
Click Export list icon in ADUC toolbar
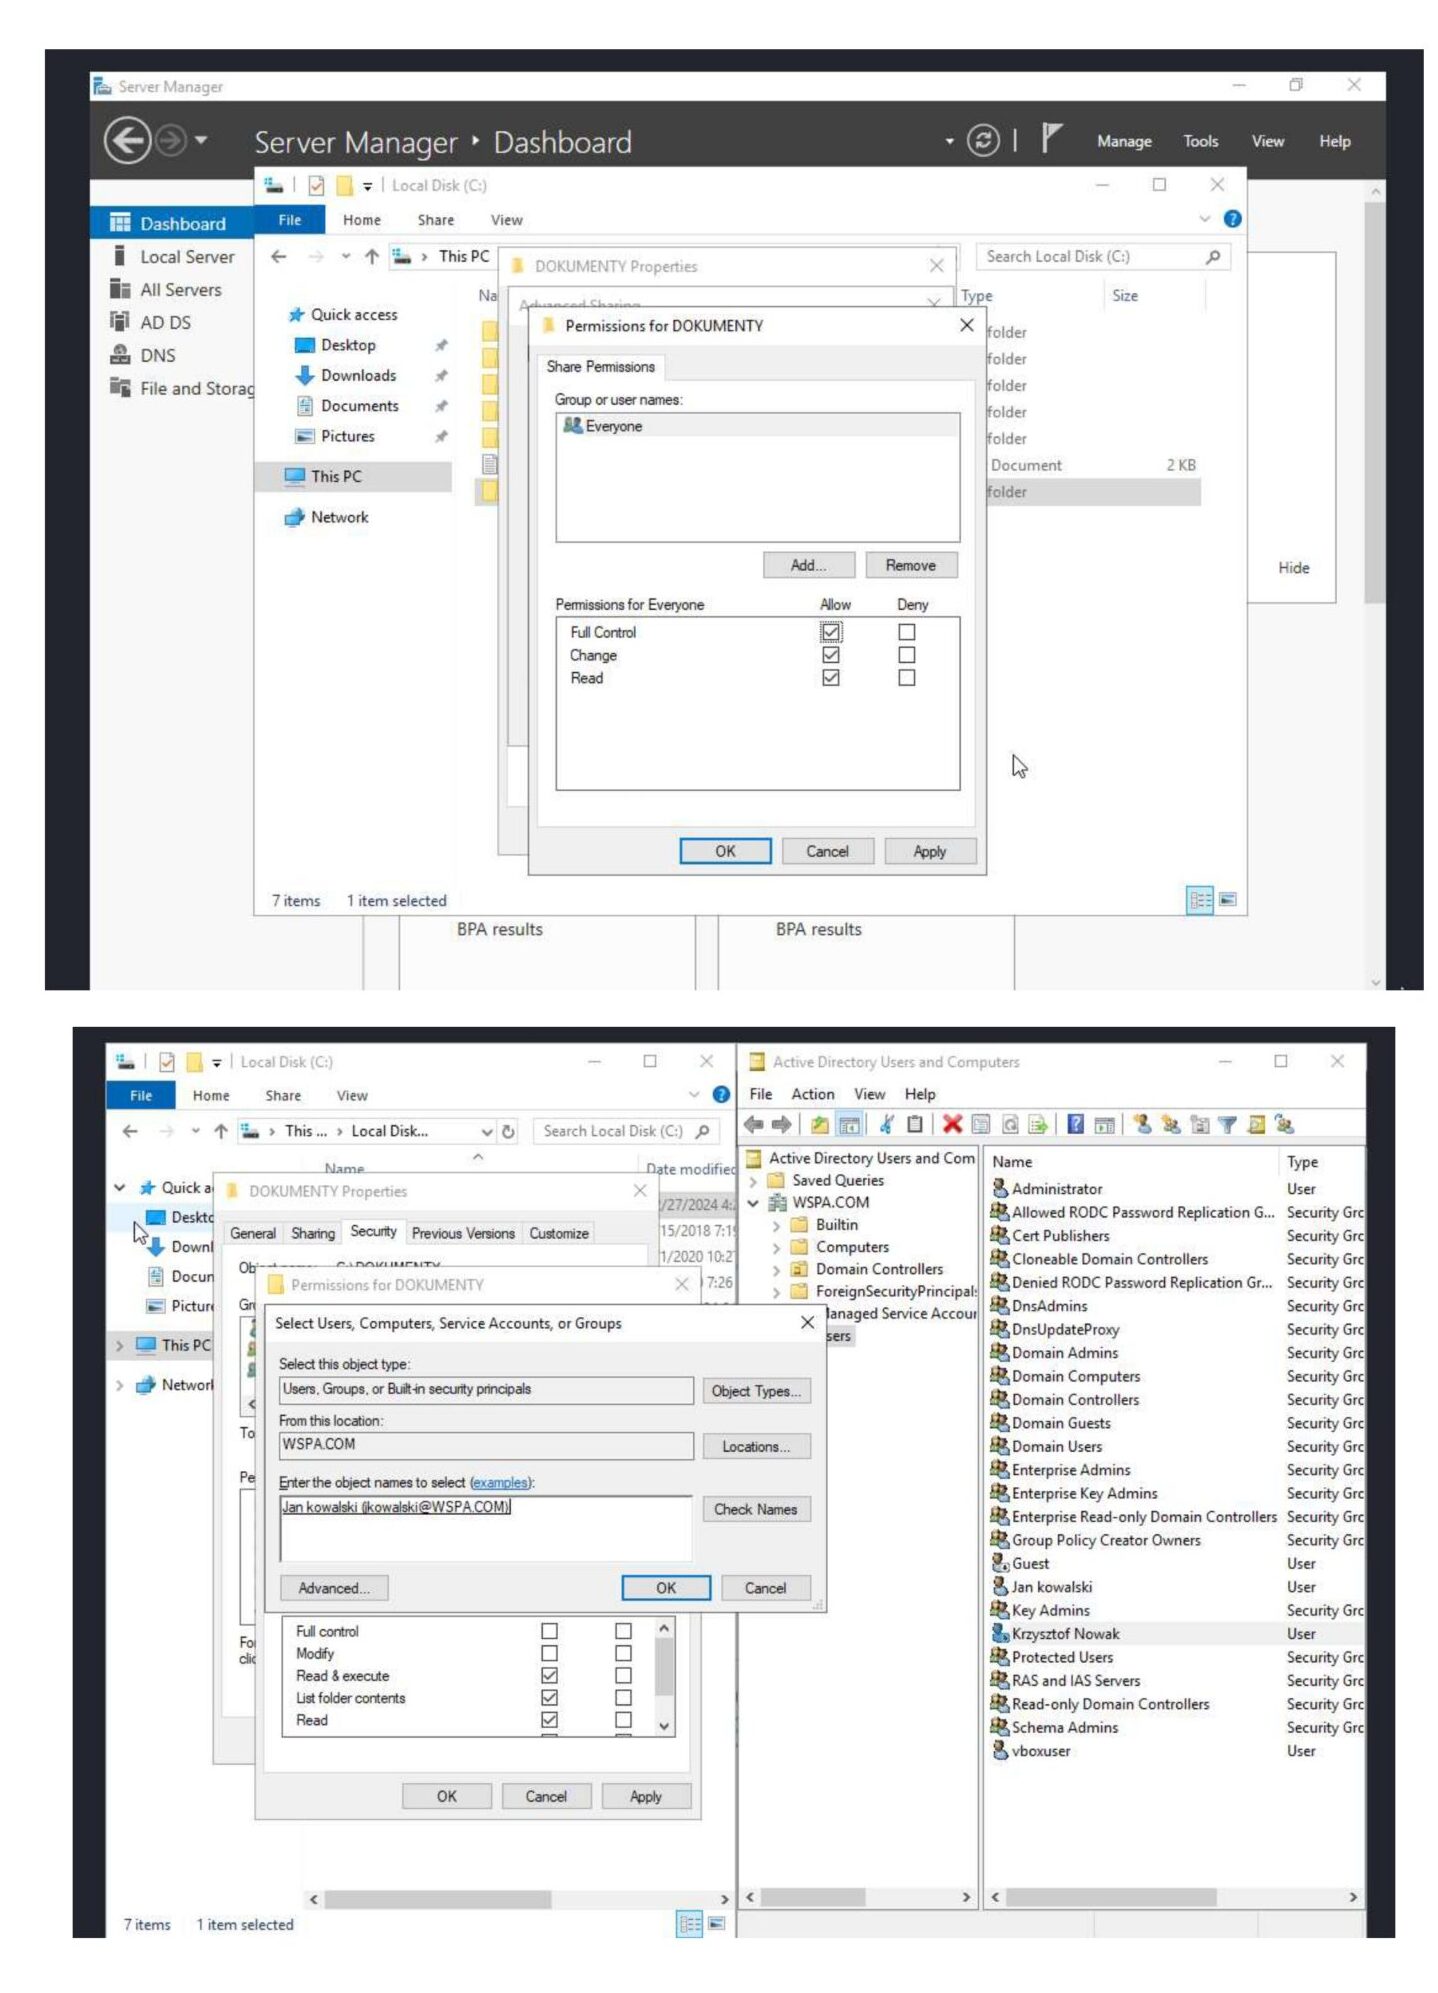click(x=1038, y=1124)
